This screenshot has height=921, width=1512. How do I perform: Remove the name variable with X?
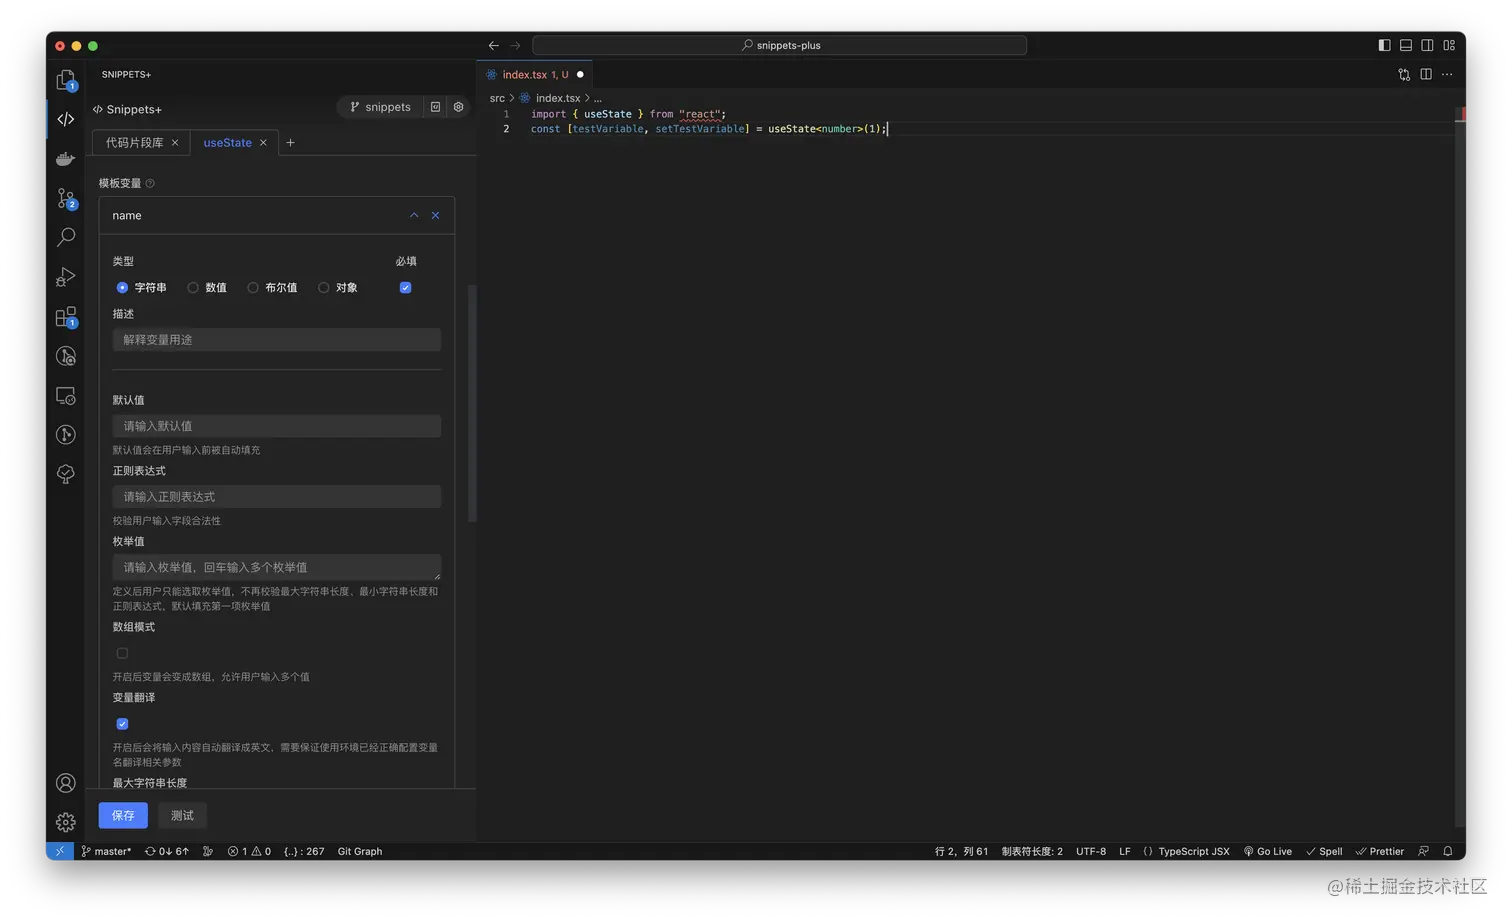point(435,215)
